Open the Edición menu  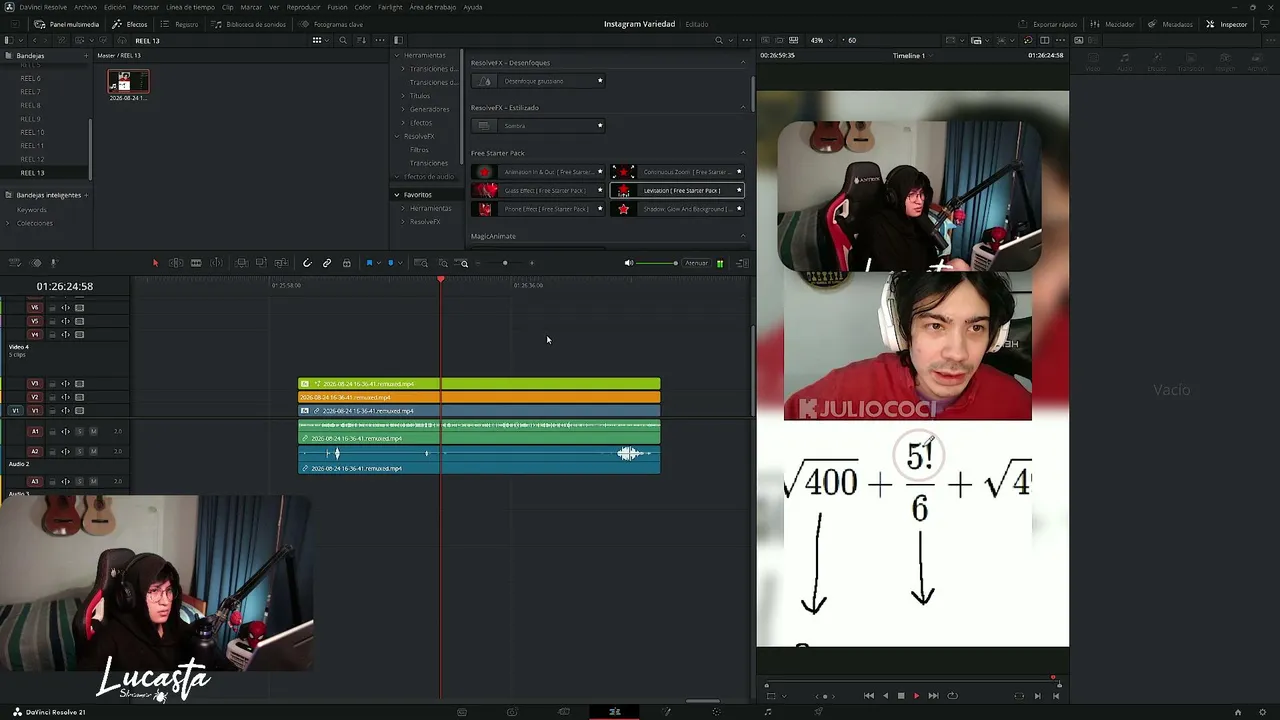115,7
